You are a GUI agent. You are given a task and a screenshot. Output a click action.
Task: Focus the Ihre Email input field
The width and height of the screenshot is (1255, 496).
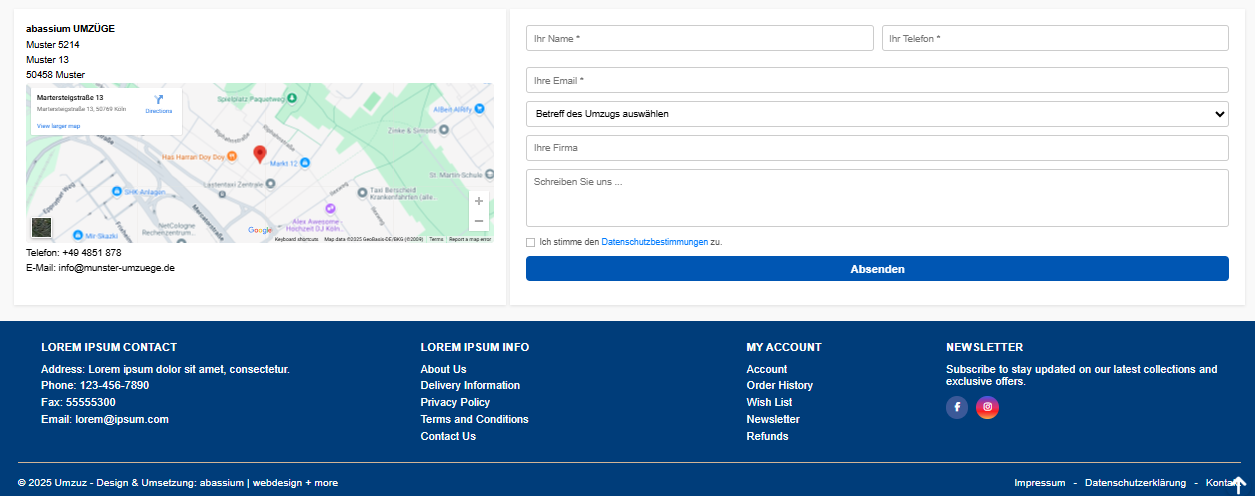coord(877,80)
